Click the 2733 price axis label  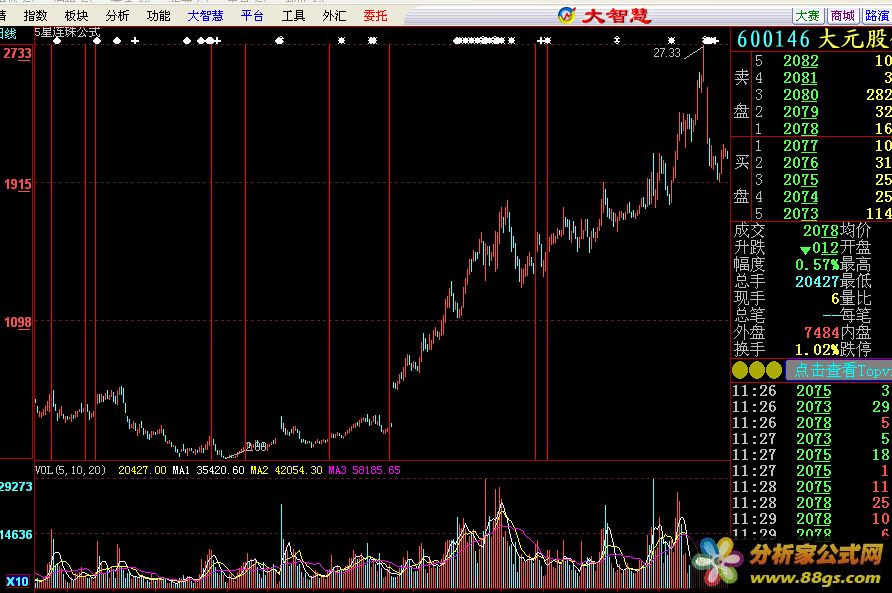18,53
